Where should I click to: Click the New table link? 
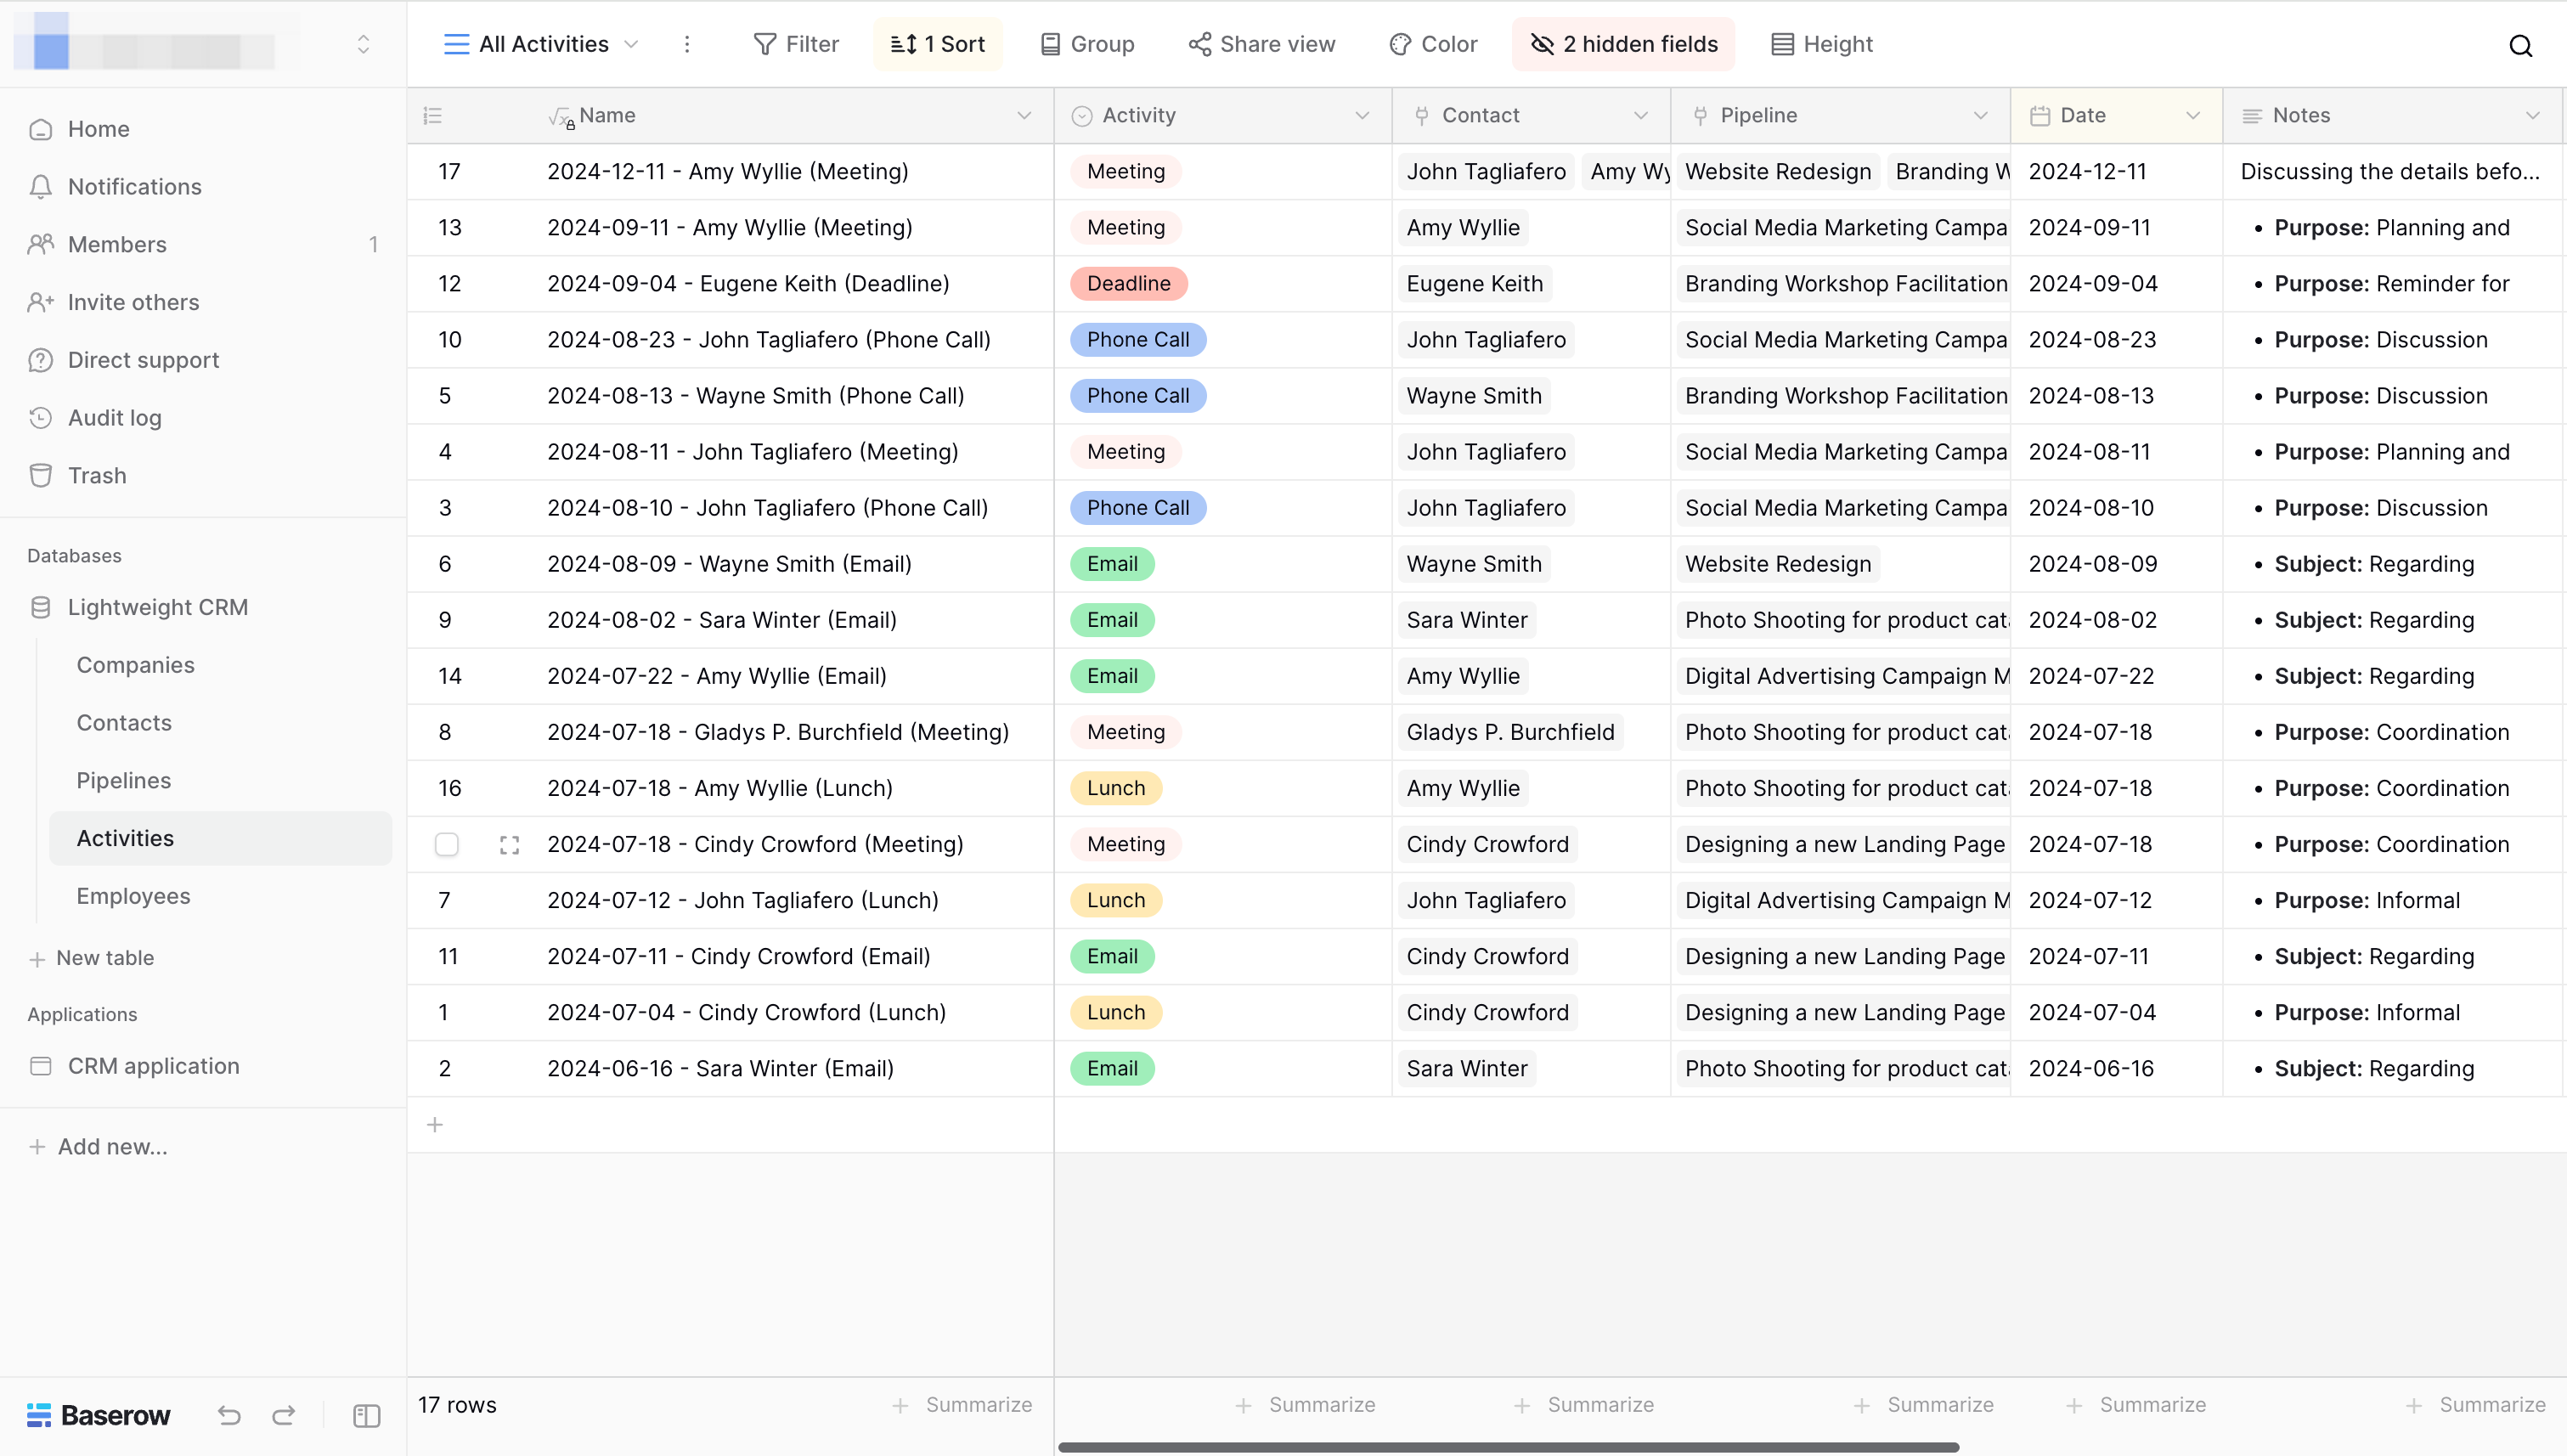click(x=104, y=957)
